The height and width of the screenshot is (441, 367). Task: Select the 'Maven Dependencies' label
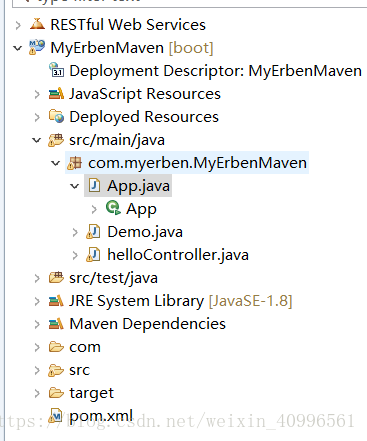[148, 324]
